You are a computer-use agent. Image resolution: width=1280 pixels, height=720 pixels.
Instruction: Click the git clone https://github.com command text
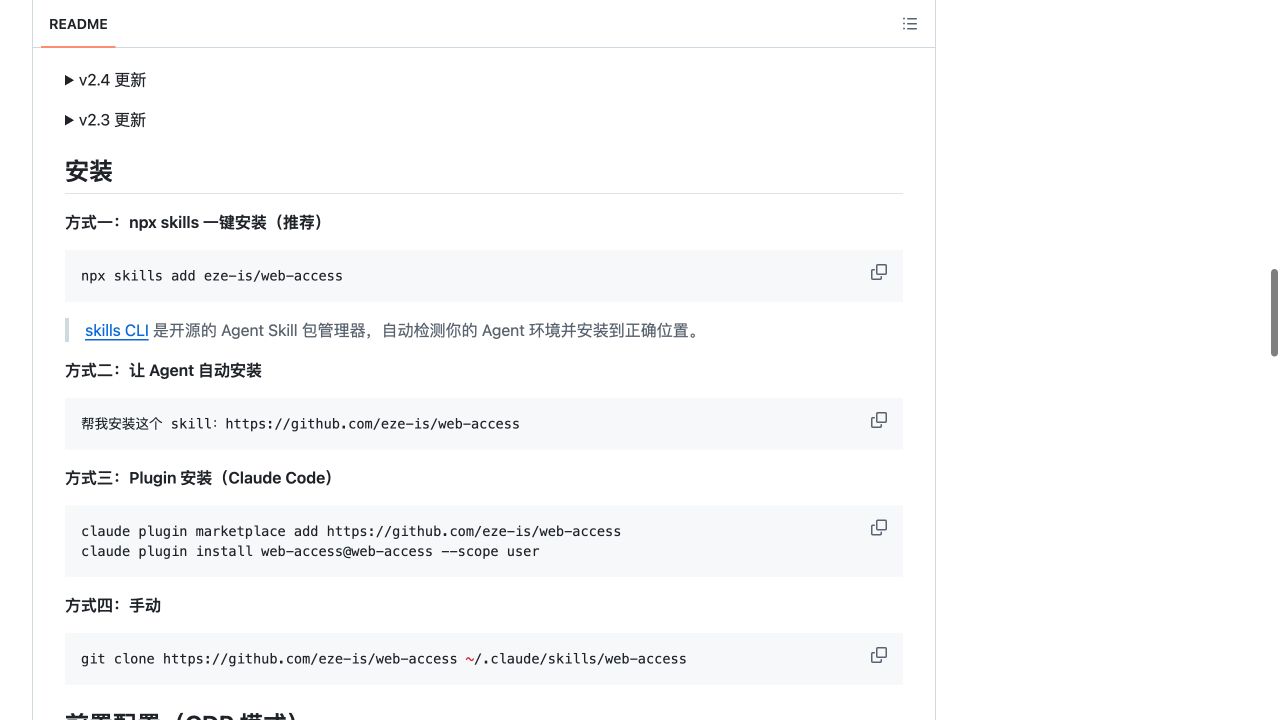[x=384, y=659]
